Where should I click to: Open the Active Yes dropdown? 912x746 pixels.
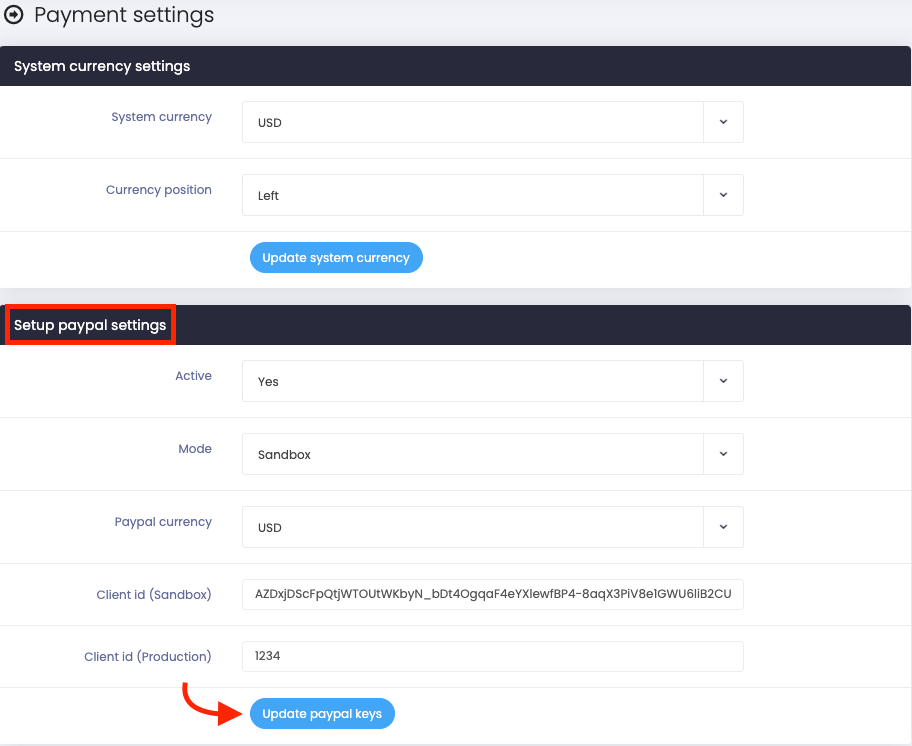click(x=493, y=381)
